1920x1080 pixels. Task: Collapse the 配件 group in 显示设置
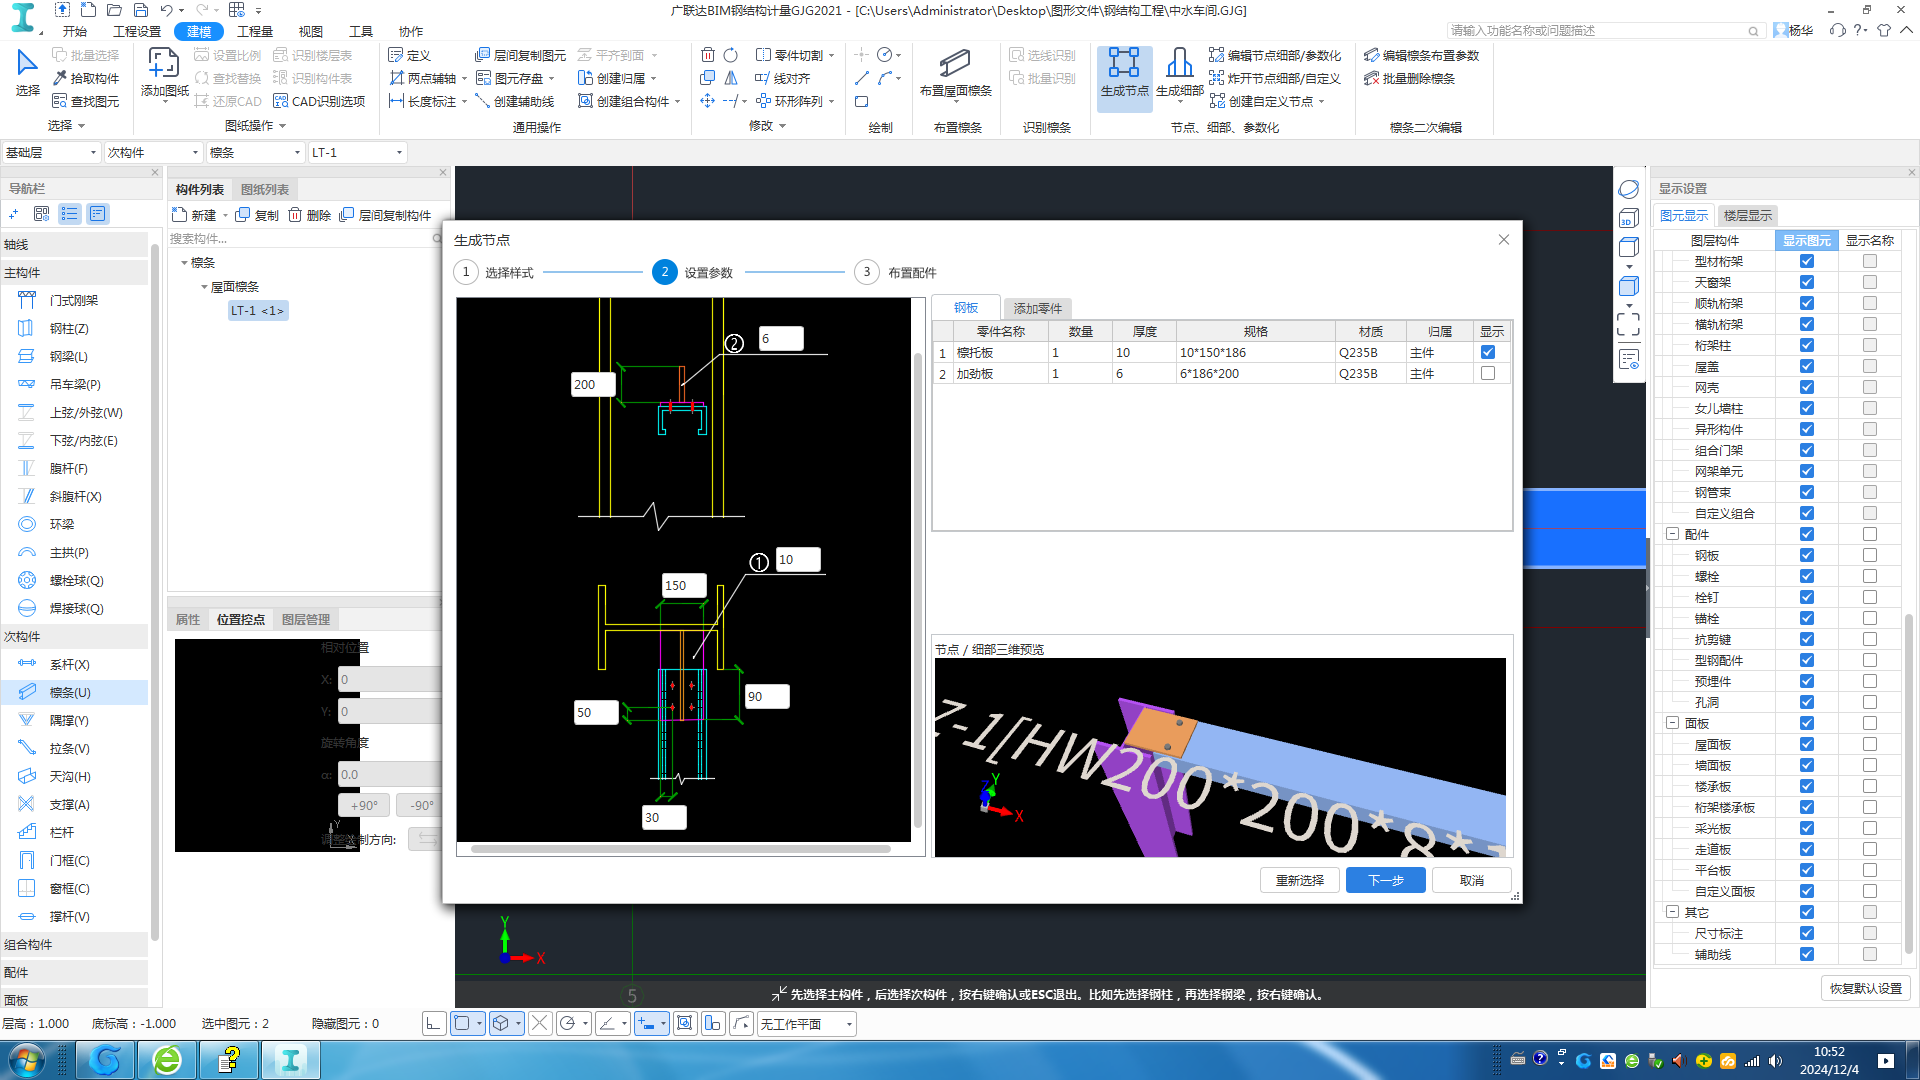click(x=1672, y=534)
